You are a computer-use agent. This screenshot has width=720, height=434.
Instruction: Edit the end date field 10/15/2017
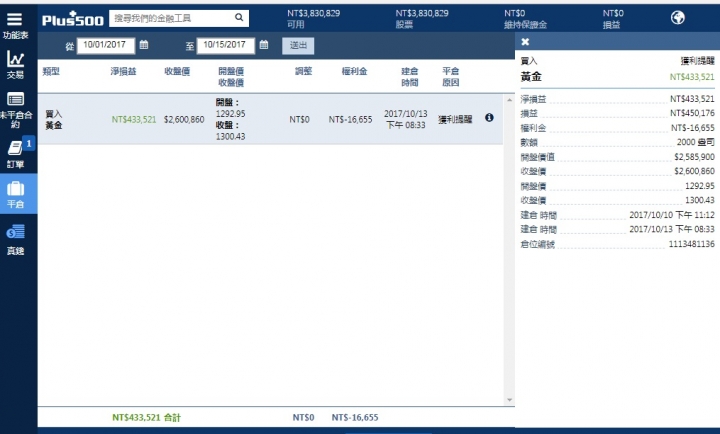tap(225, 45)
